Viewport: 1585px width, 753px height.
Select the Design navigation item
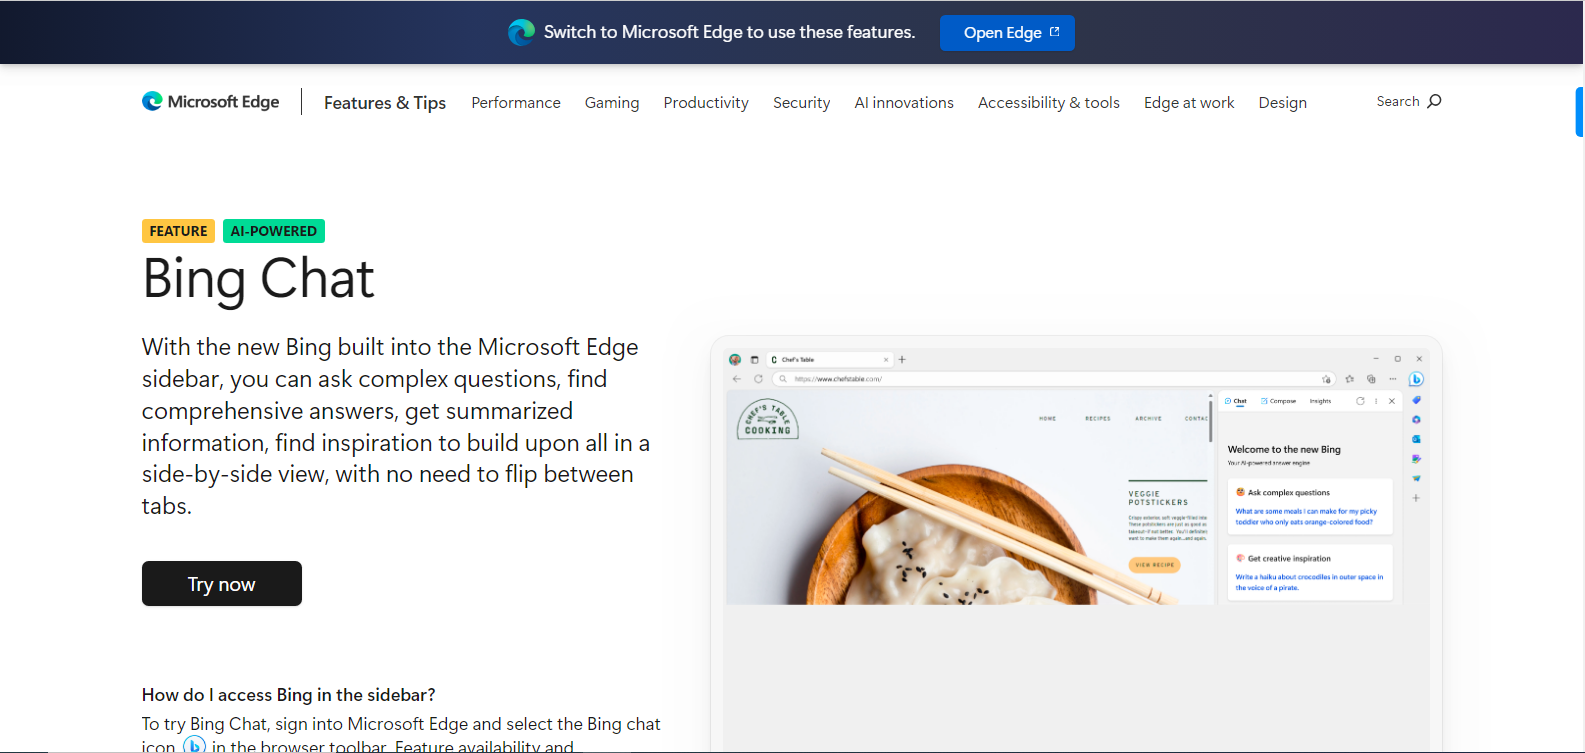pos(1283,103)
